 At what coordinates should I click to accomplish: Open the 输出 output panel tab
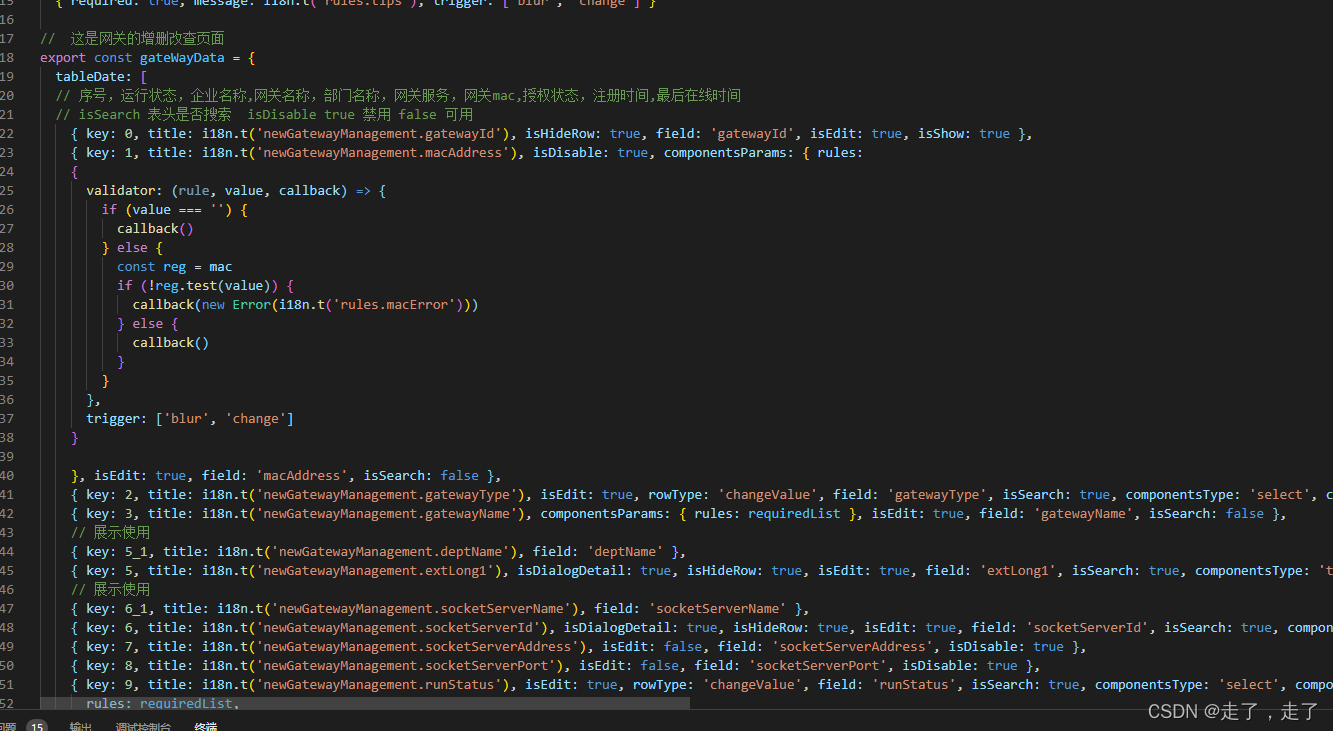80,727
